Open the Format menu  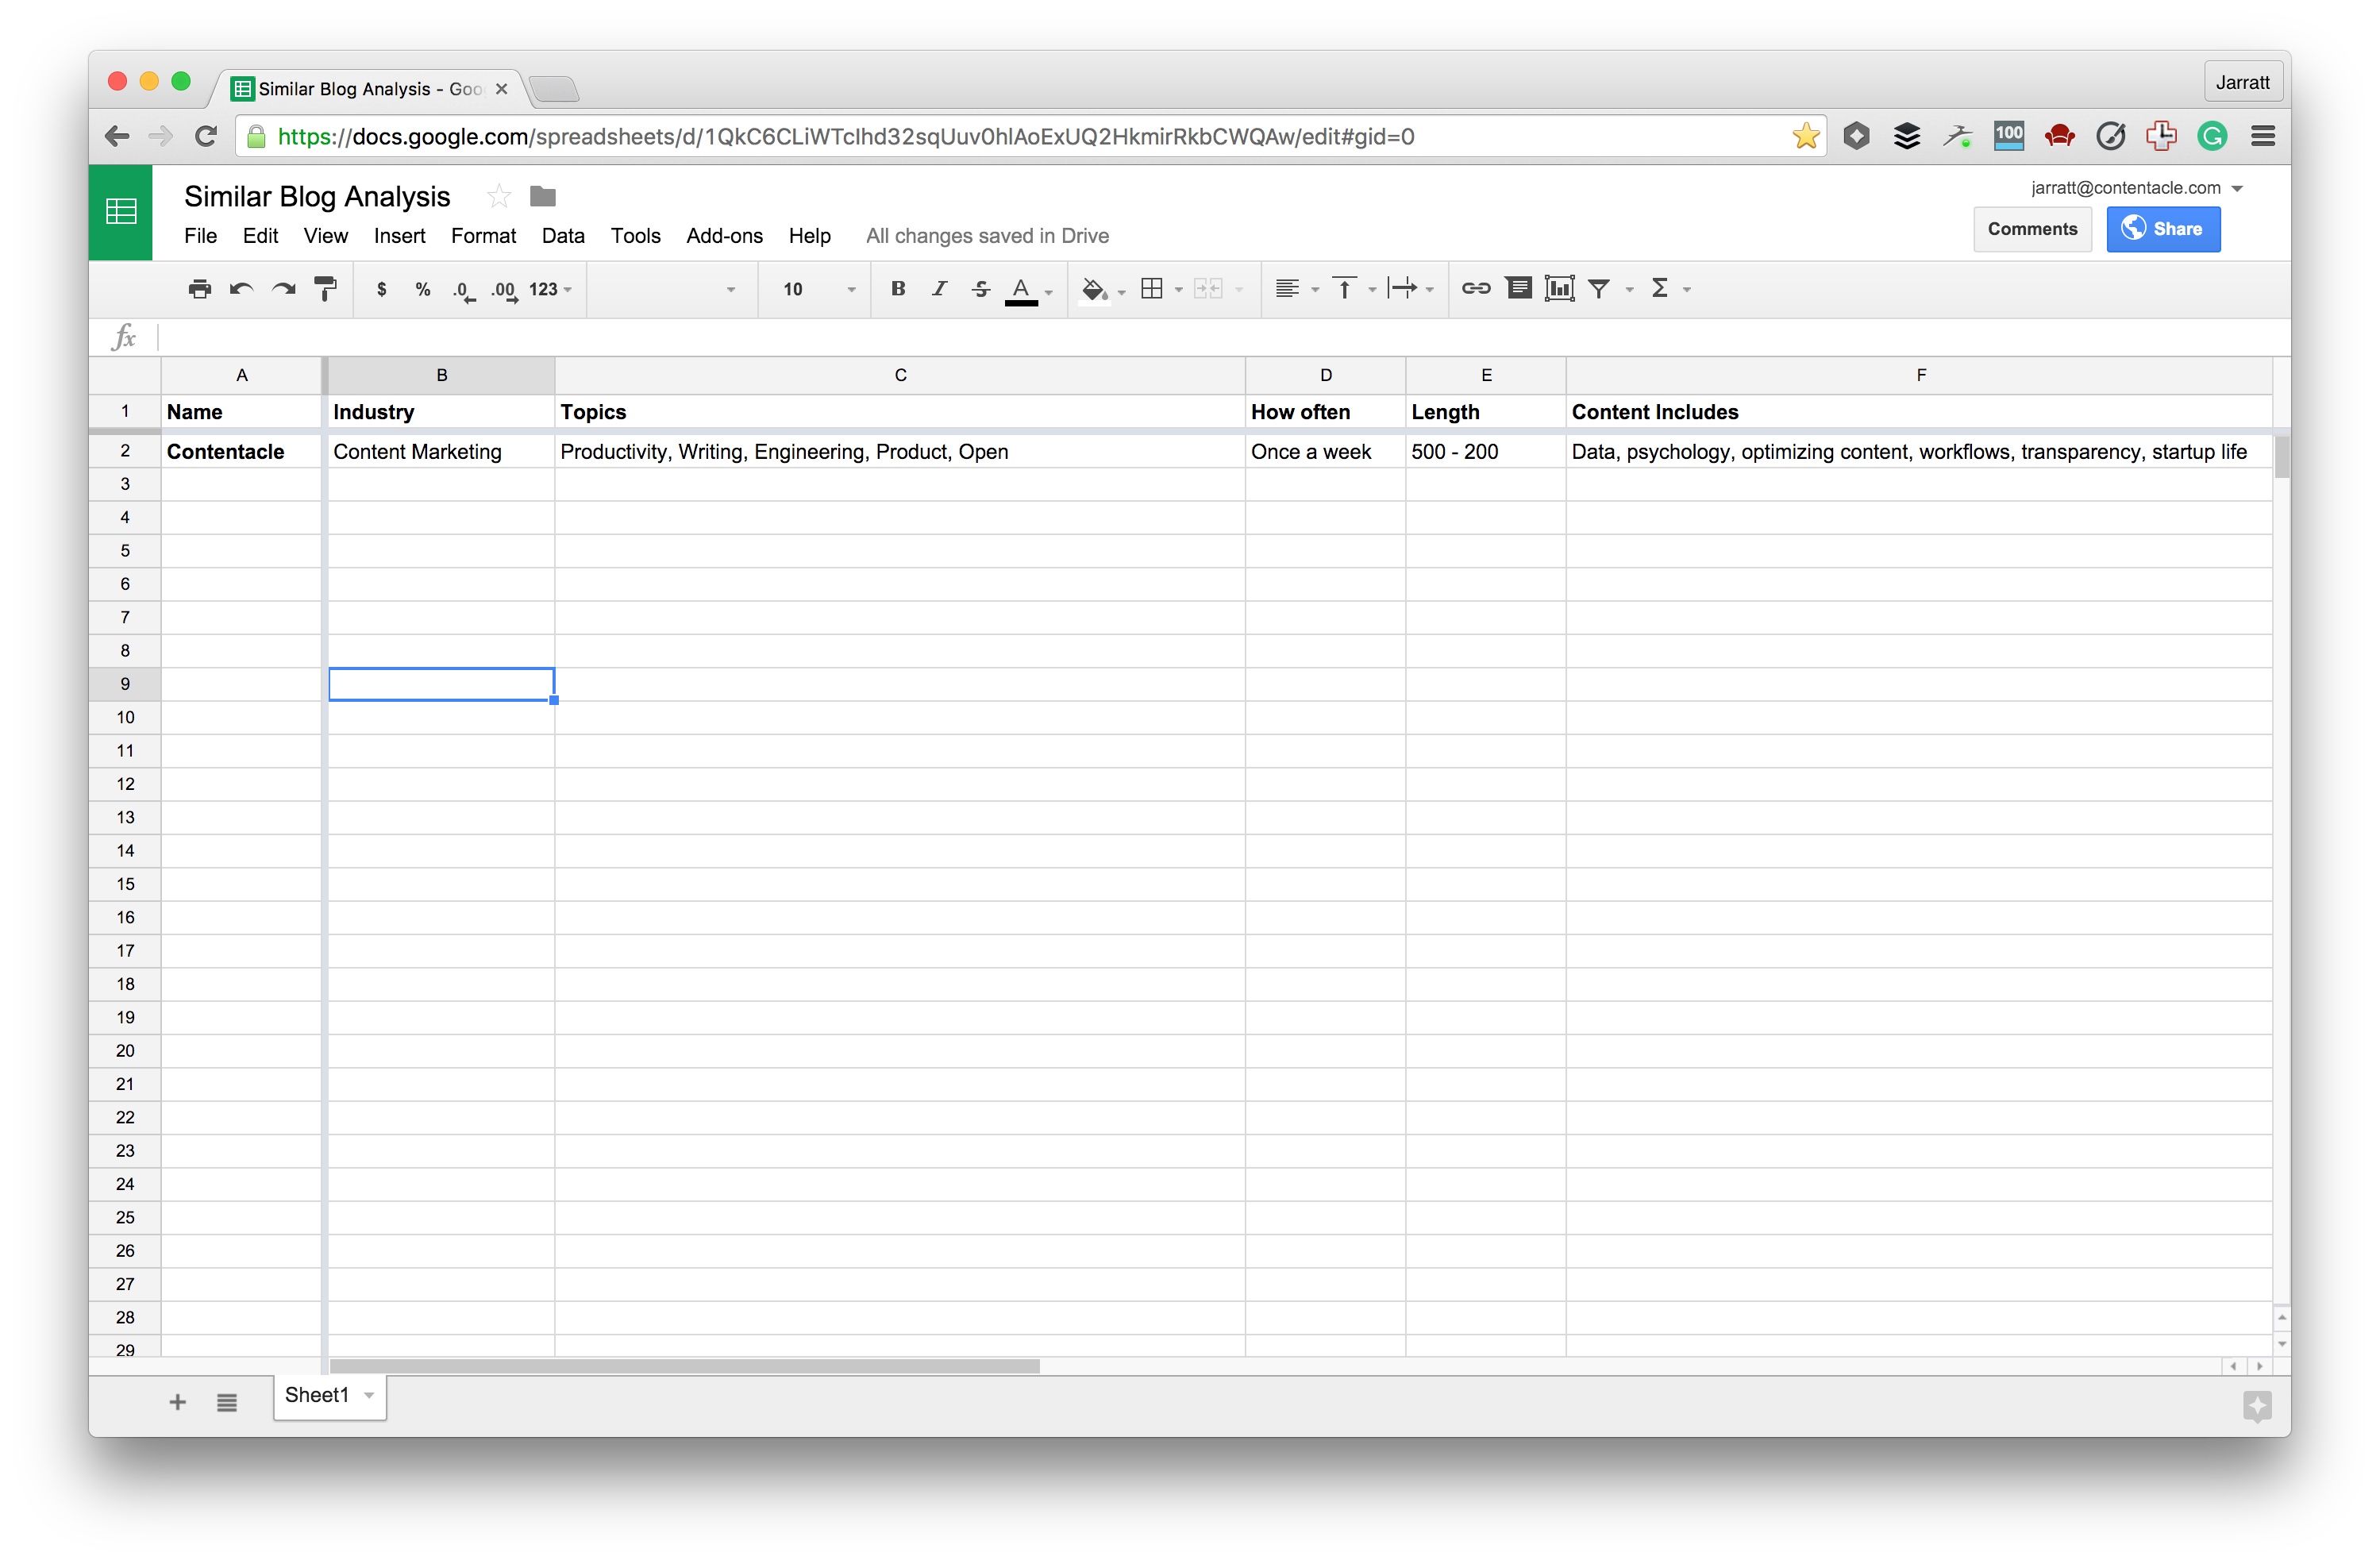click(x=483, y=236)
